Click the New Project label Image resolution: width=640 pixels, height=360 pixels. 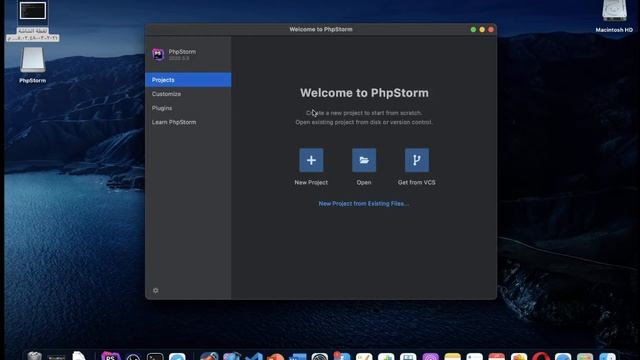[x=311, y=182]
